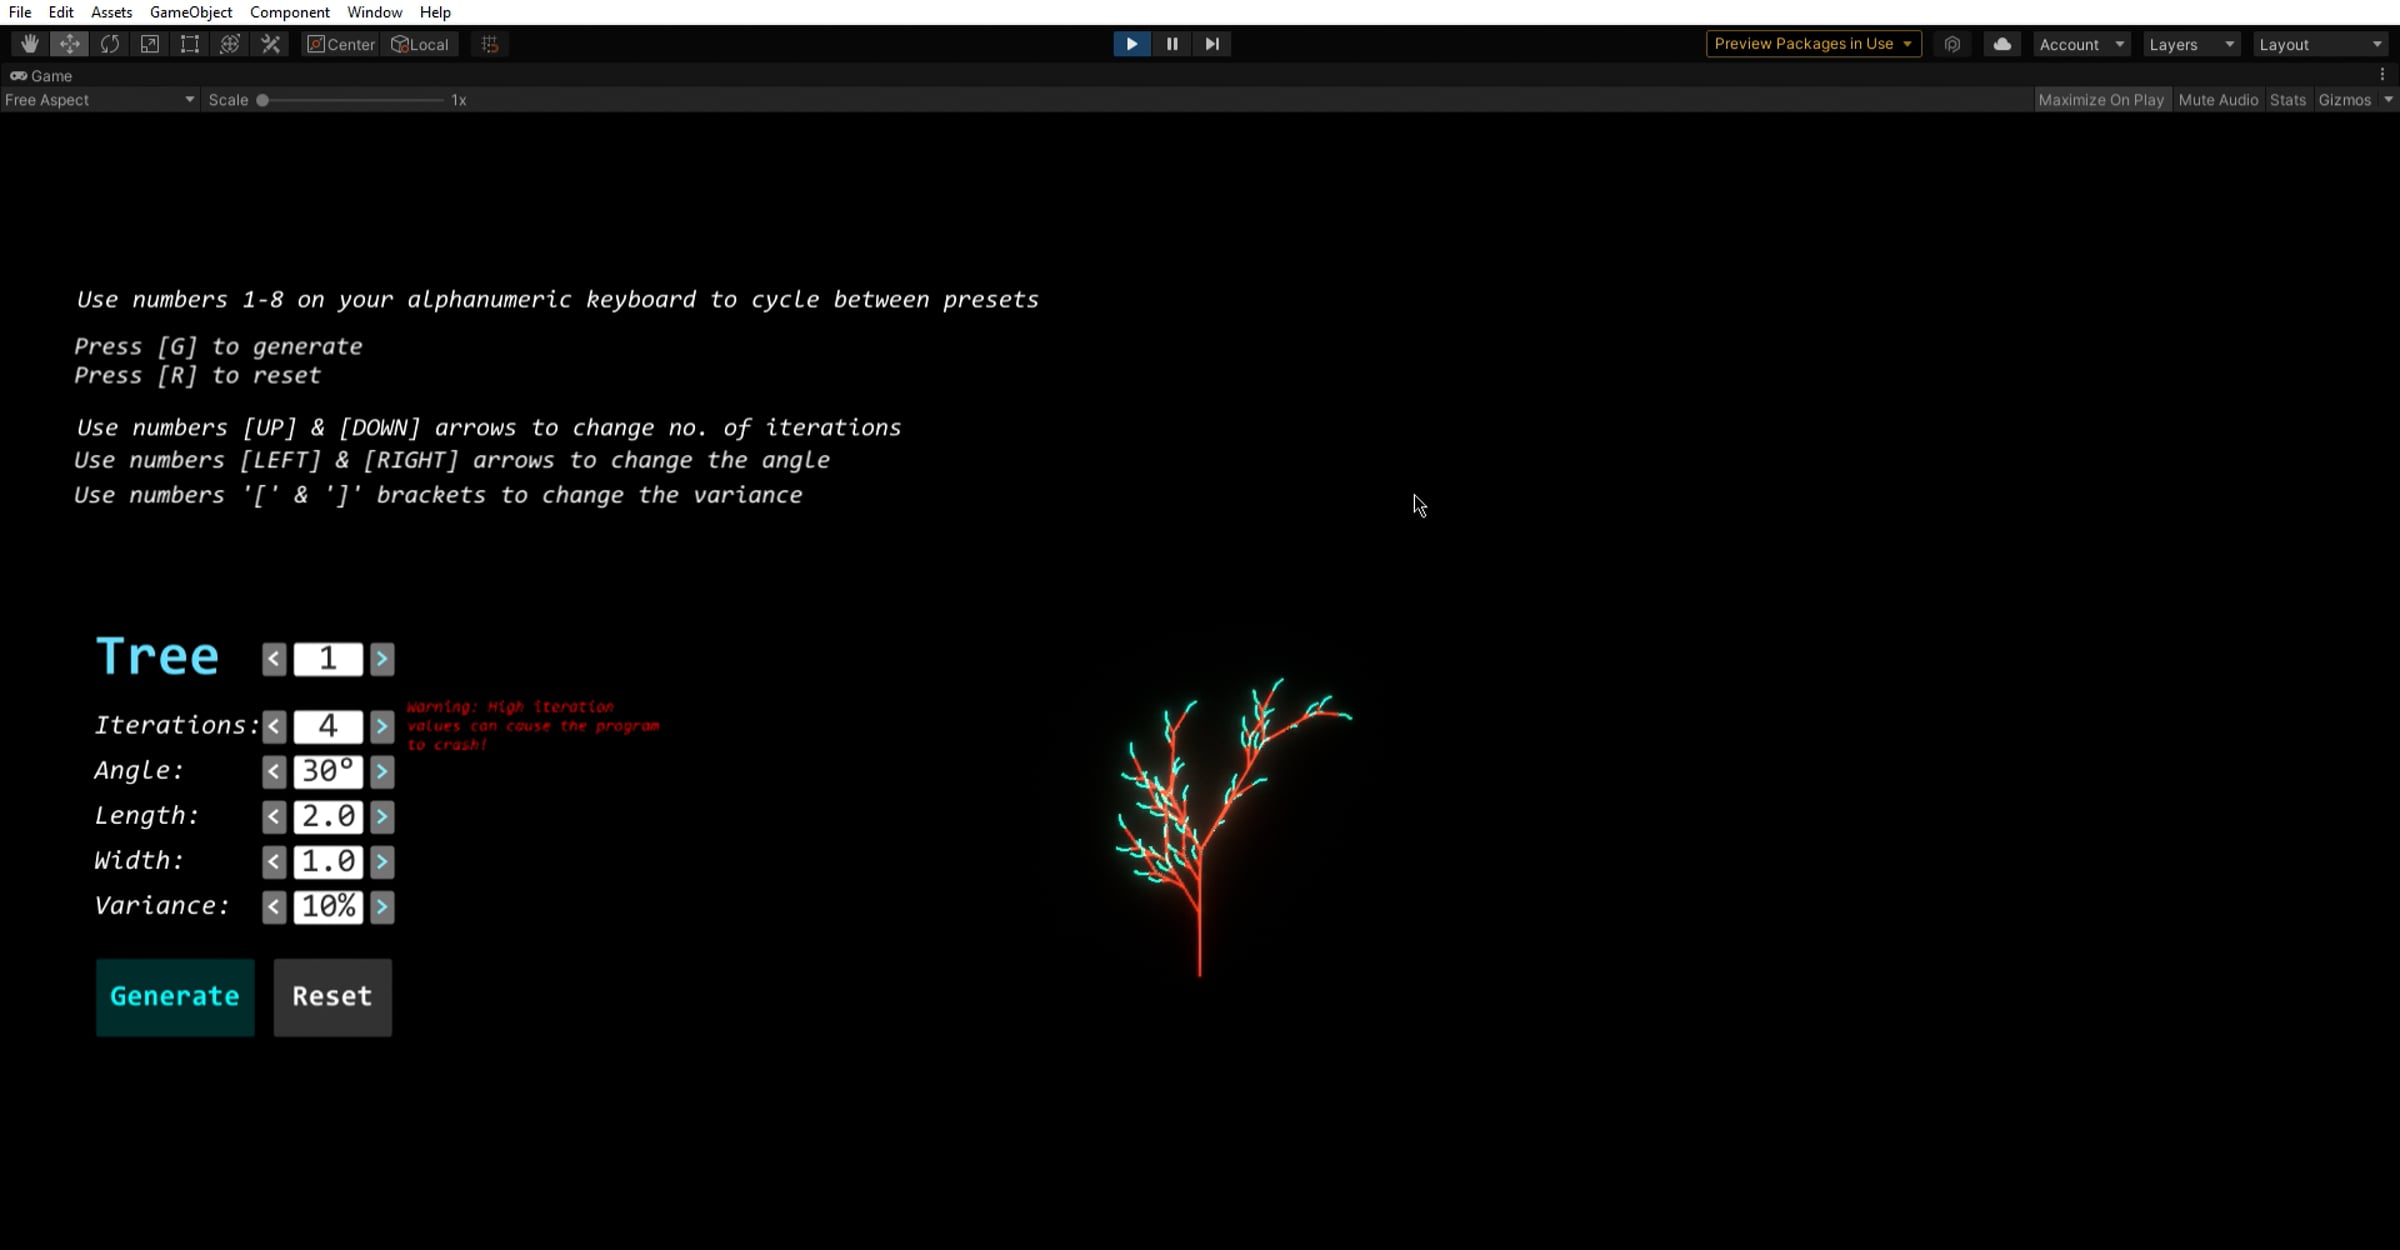Viewport: 2400px width, 1250px height.
Task: Step forward one frame
Action: click(1212, 44)
